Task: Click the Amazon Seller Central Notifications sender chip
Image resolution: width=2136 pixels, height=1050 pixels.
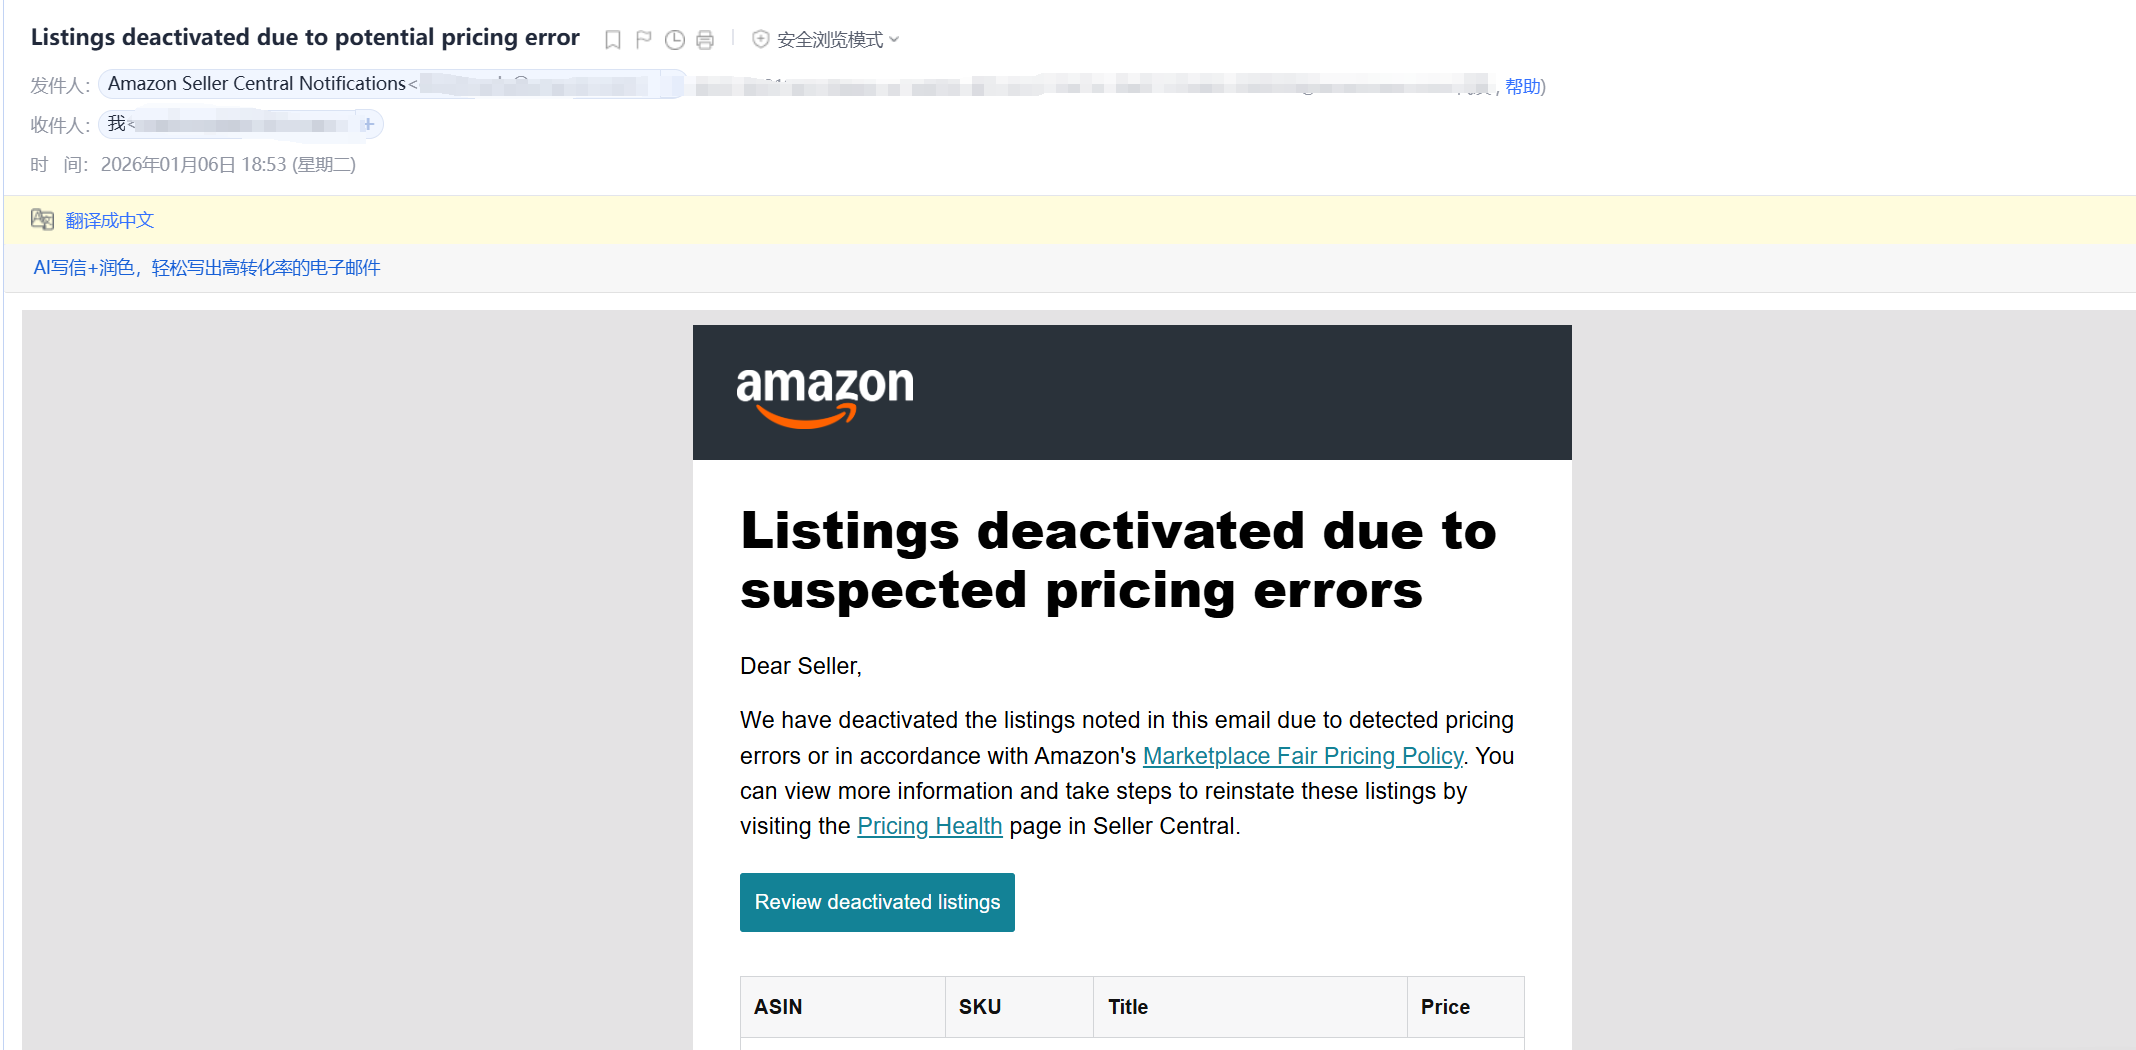Action: [258, 84]
